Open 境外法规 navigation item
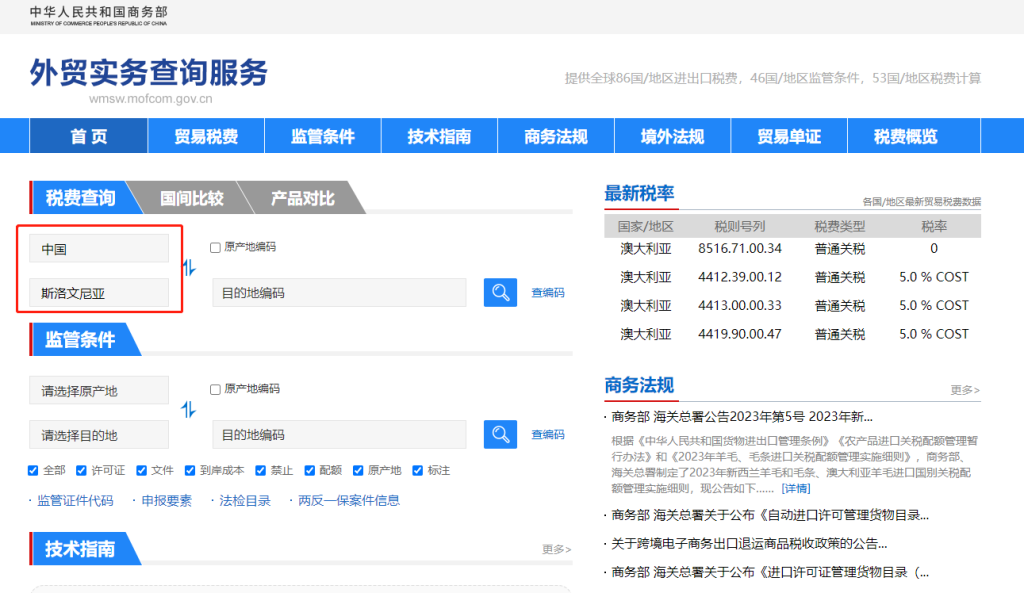 click(x=673, y=136)
